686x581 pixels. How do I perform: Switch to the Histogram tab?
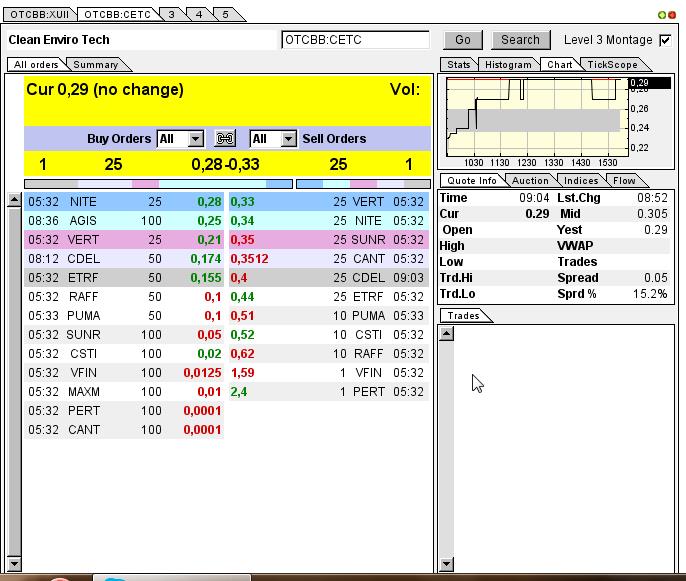(508, 65)
